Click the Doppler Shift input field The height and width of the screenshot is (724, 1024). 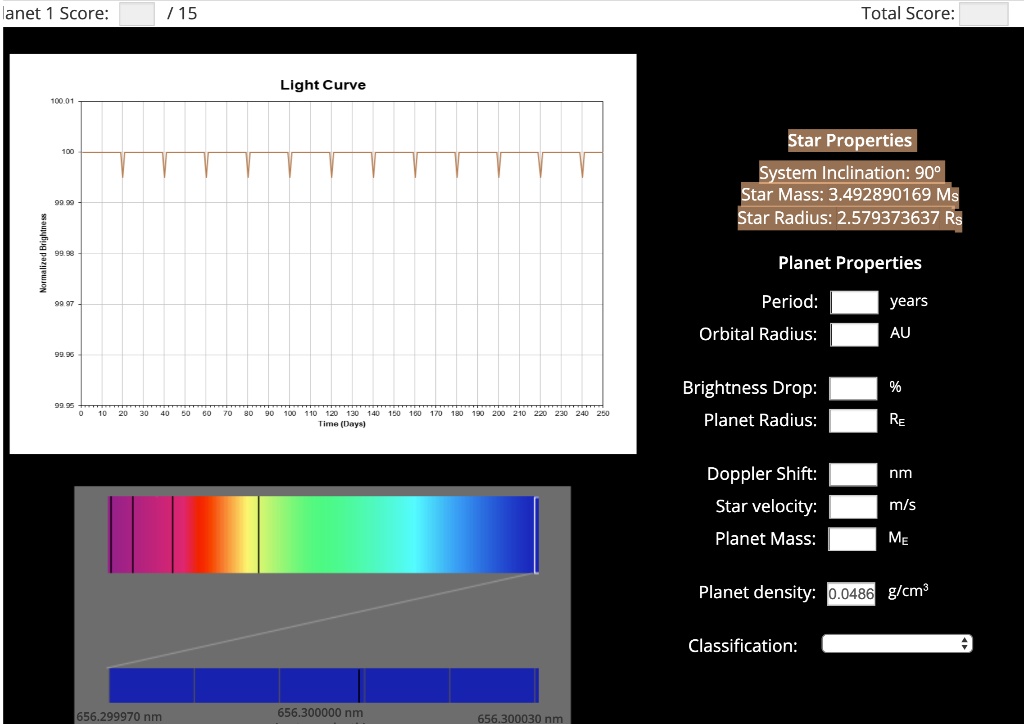pyautogui.click(x=853, y=474)
